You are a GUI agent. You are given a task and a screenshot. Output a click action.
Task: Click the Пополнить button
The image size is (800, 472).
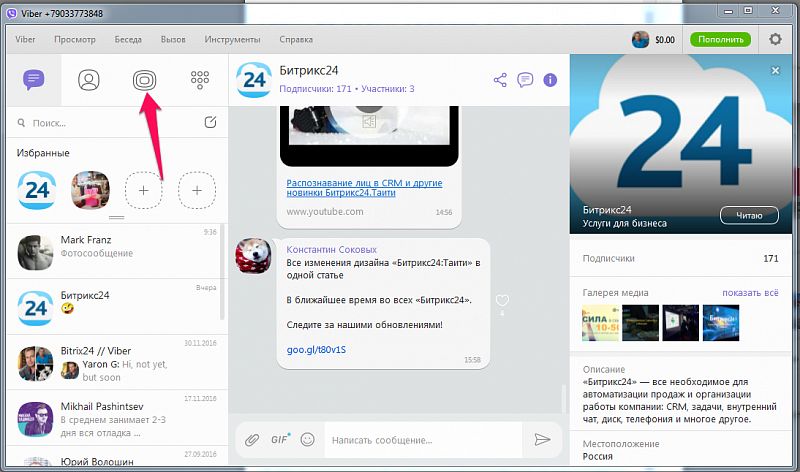pos(720,39)
